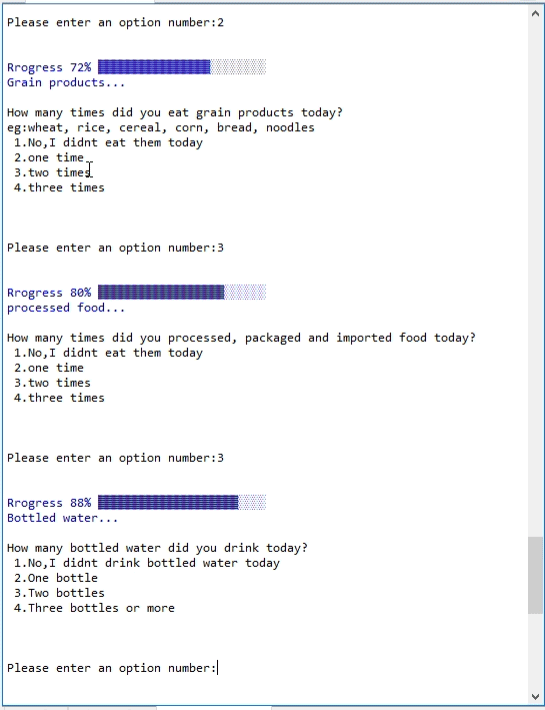
Task: Click the grain examples line with 'noodles'
Action: 161,128
